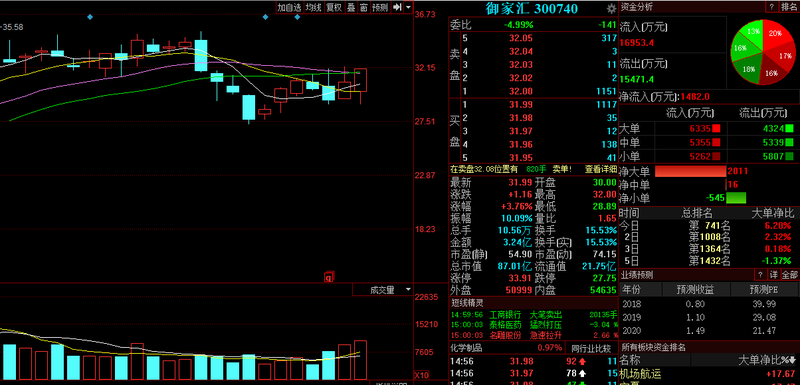The image size is (800, 385).
Task: Toggle the 均线 moving average display
Action: tap(313, 7)
